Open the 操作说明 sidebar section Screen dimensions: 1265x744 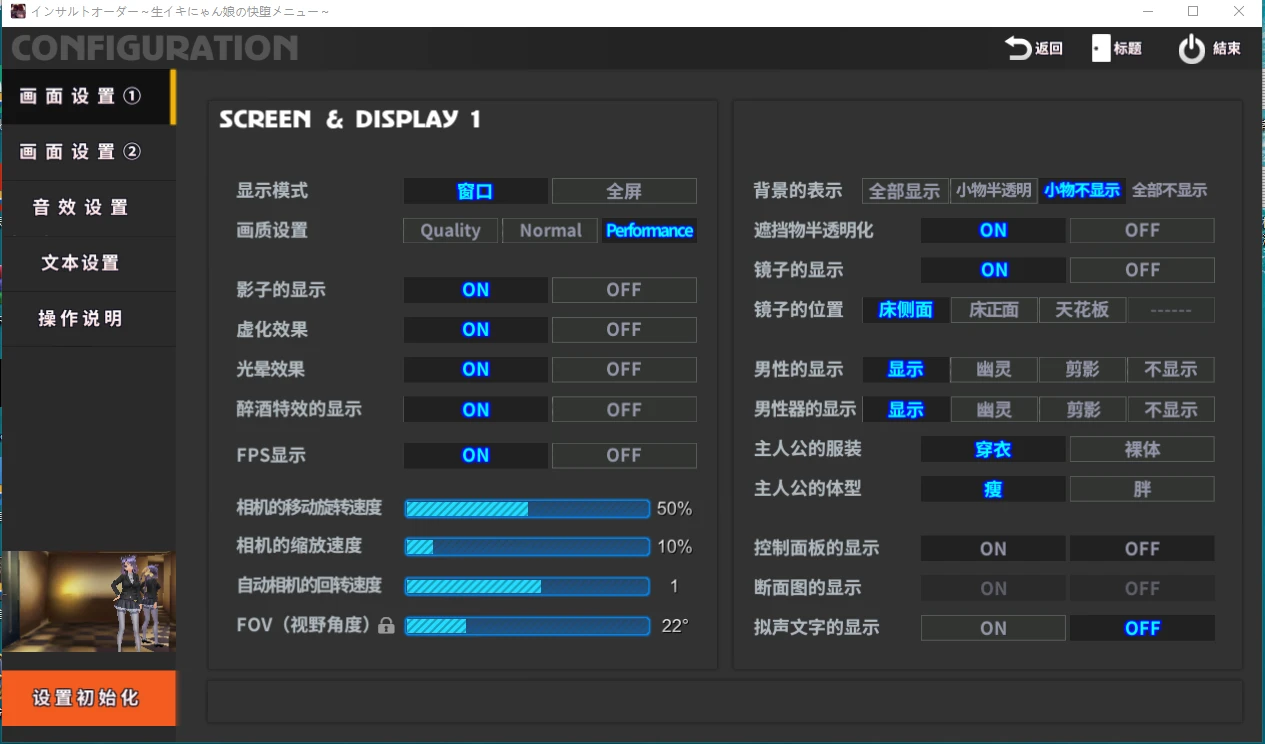[88, 319]
